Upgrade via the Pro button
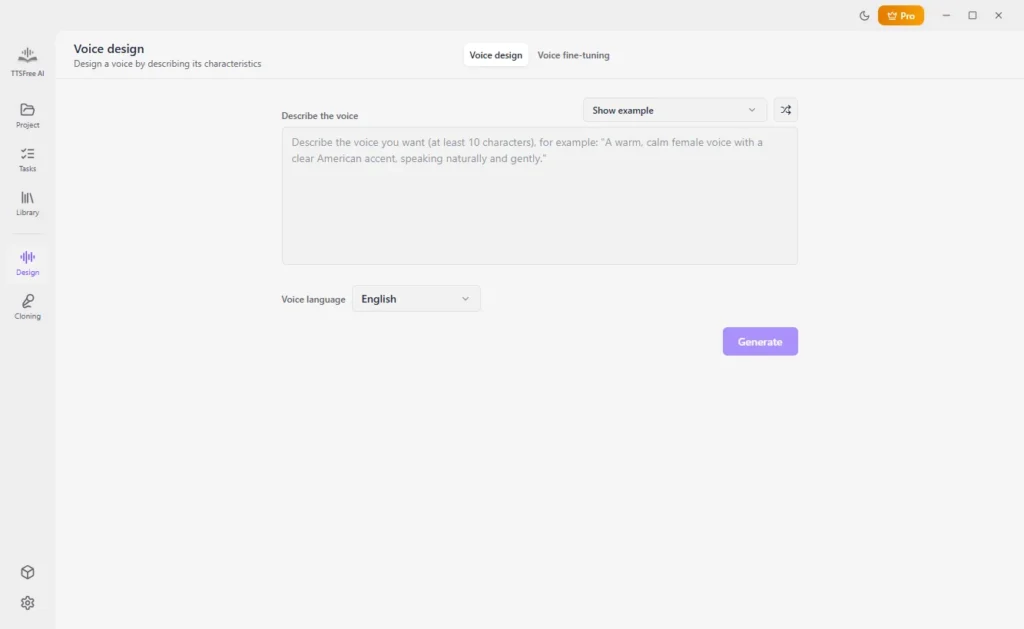The height and width of the screenshot is (629, 1024). pos(901,16)
